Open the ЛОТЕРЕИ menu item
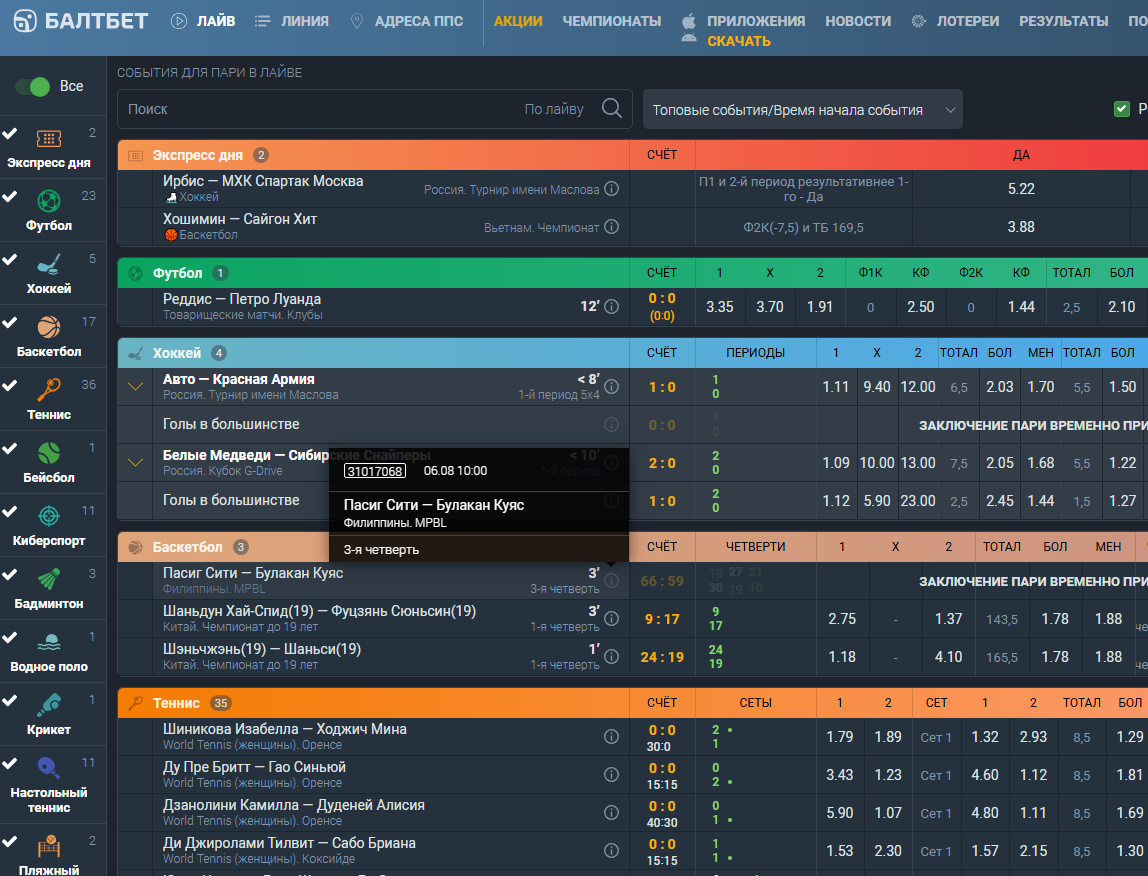This screenshot has height=876, width=1148. [x=955, y=21]
